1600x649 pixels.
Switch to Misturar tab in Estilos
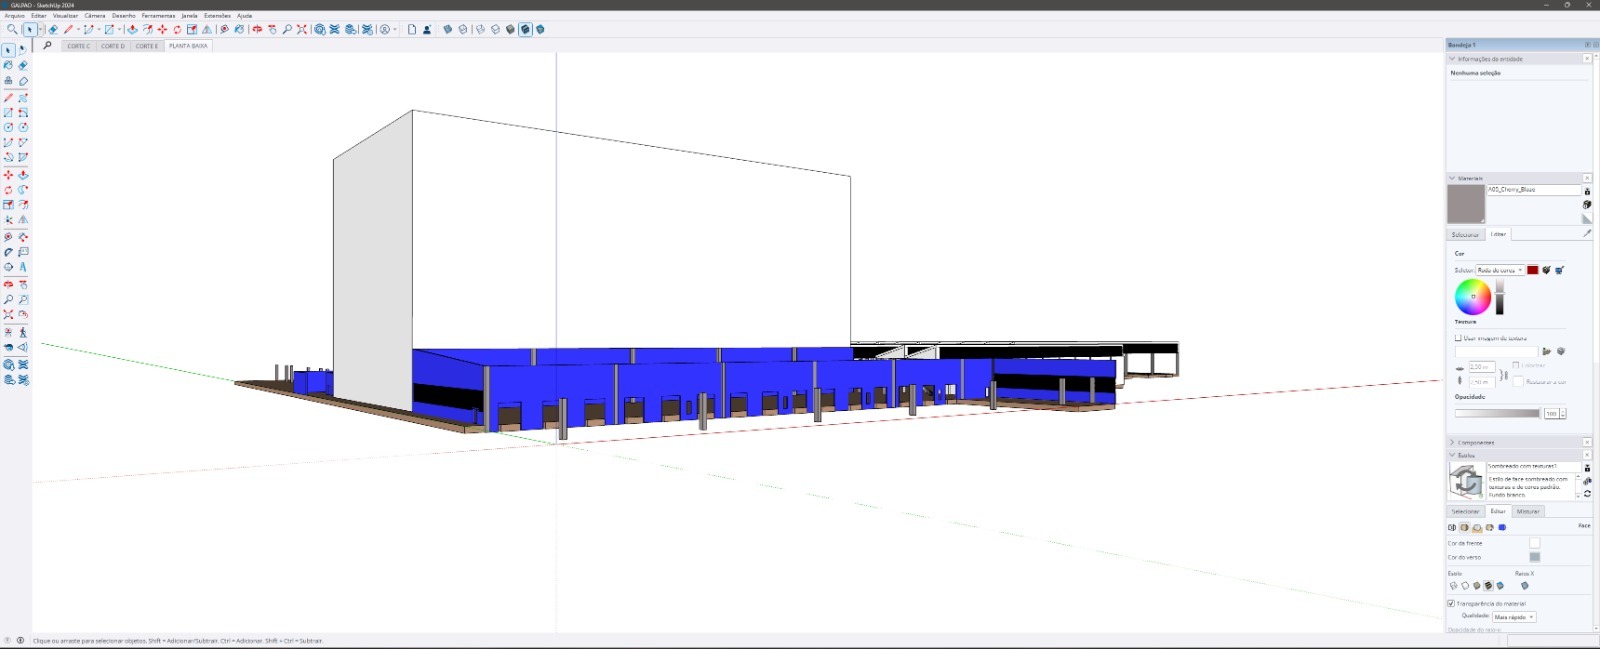pos(1528,511)
